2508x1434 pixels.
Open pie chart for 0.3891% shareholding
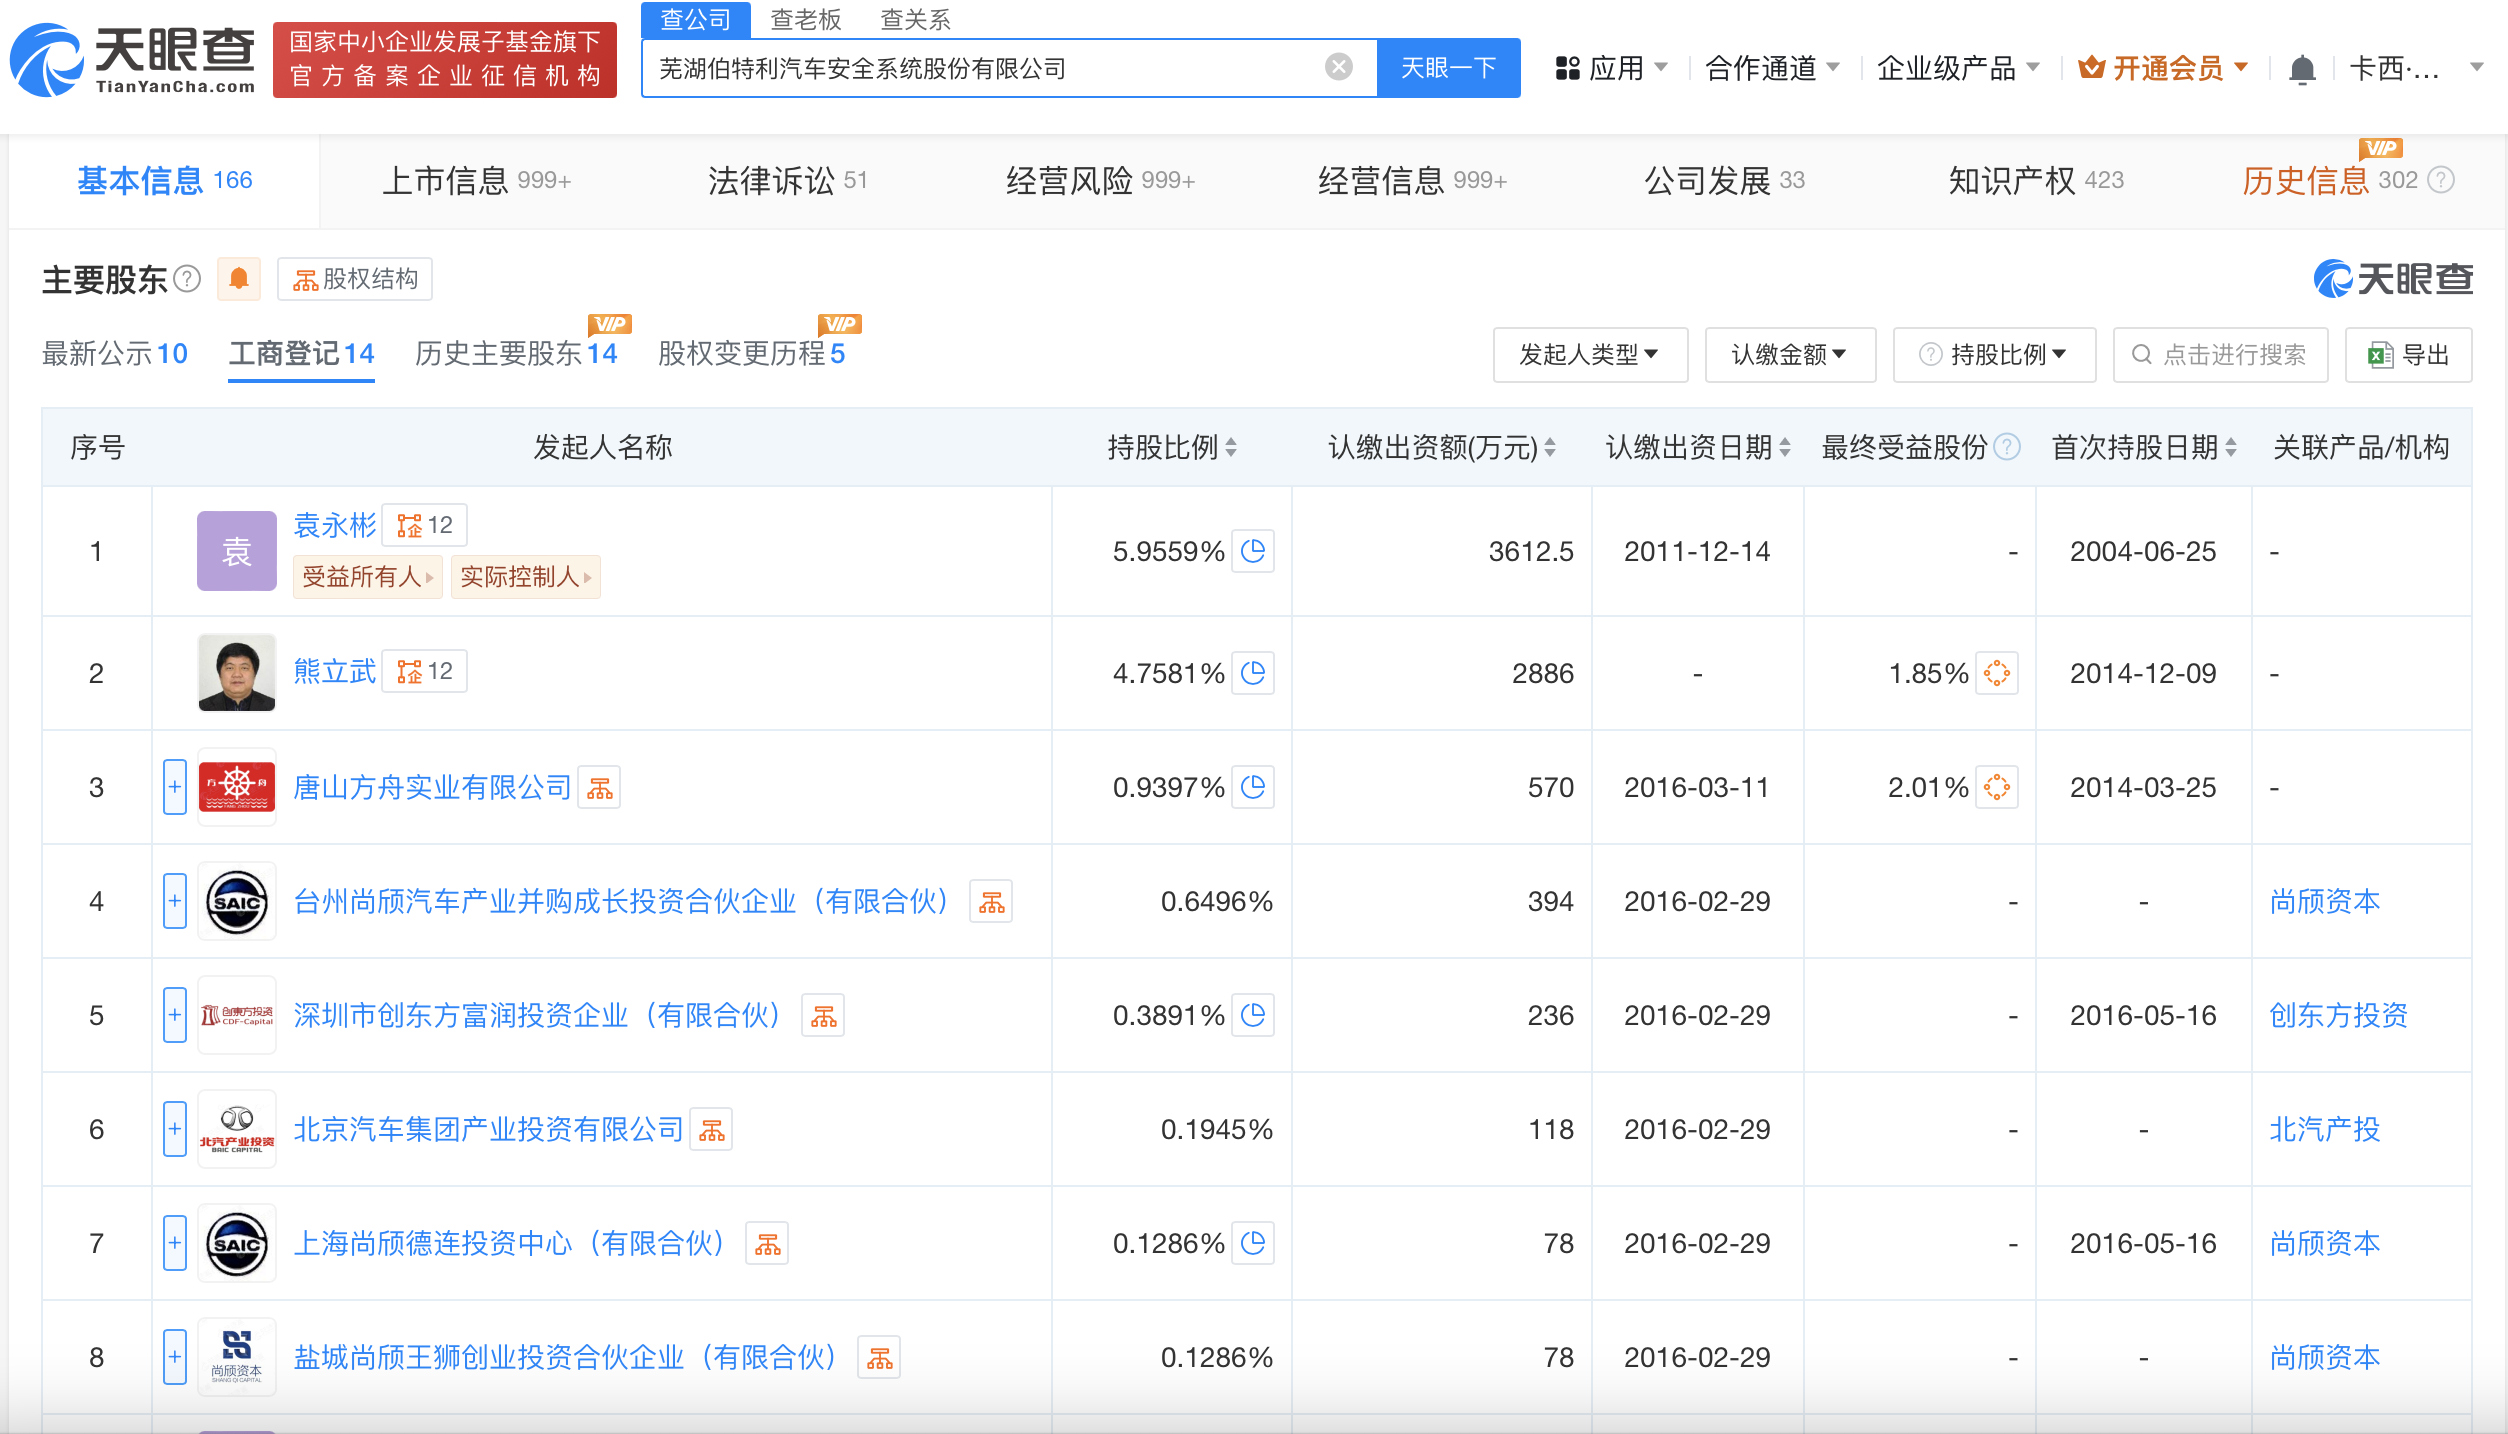point(1252,1015)
